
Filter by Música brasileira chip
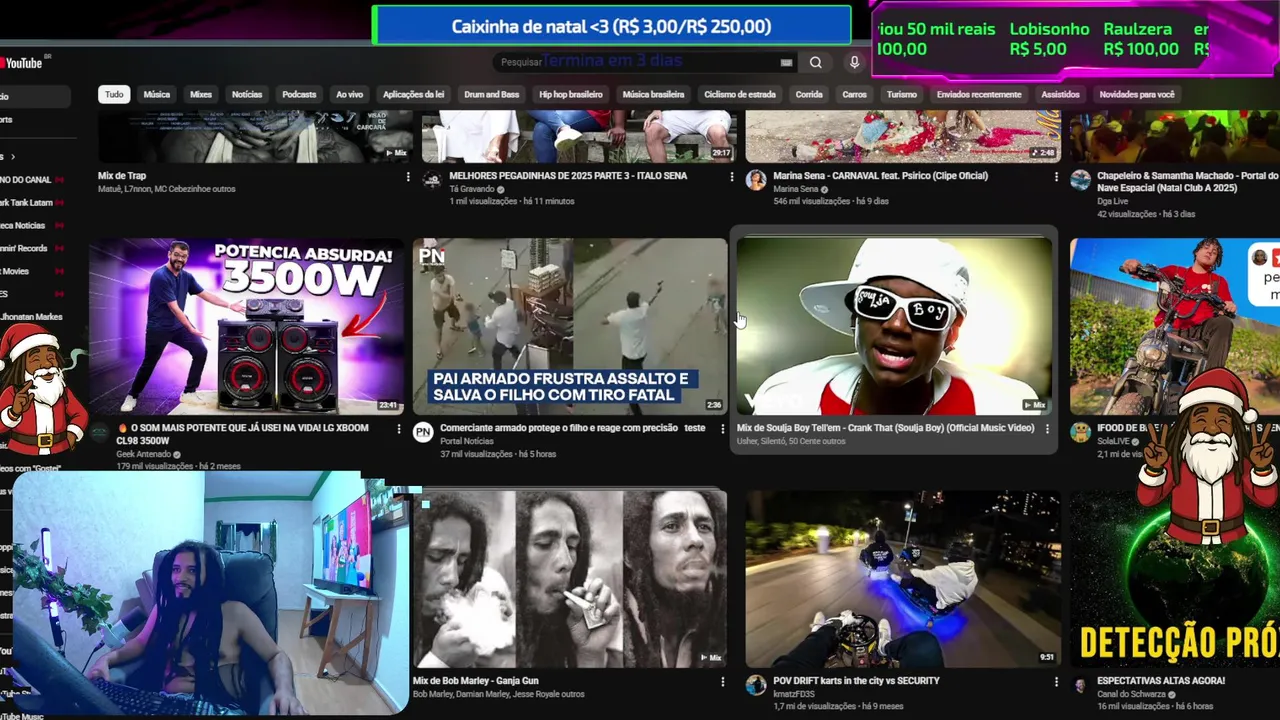coord(653,94)
